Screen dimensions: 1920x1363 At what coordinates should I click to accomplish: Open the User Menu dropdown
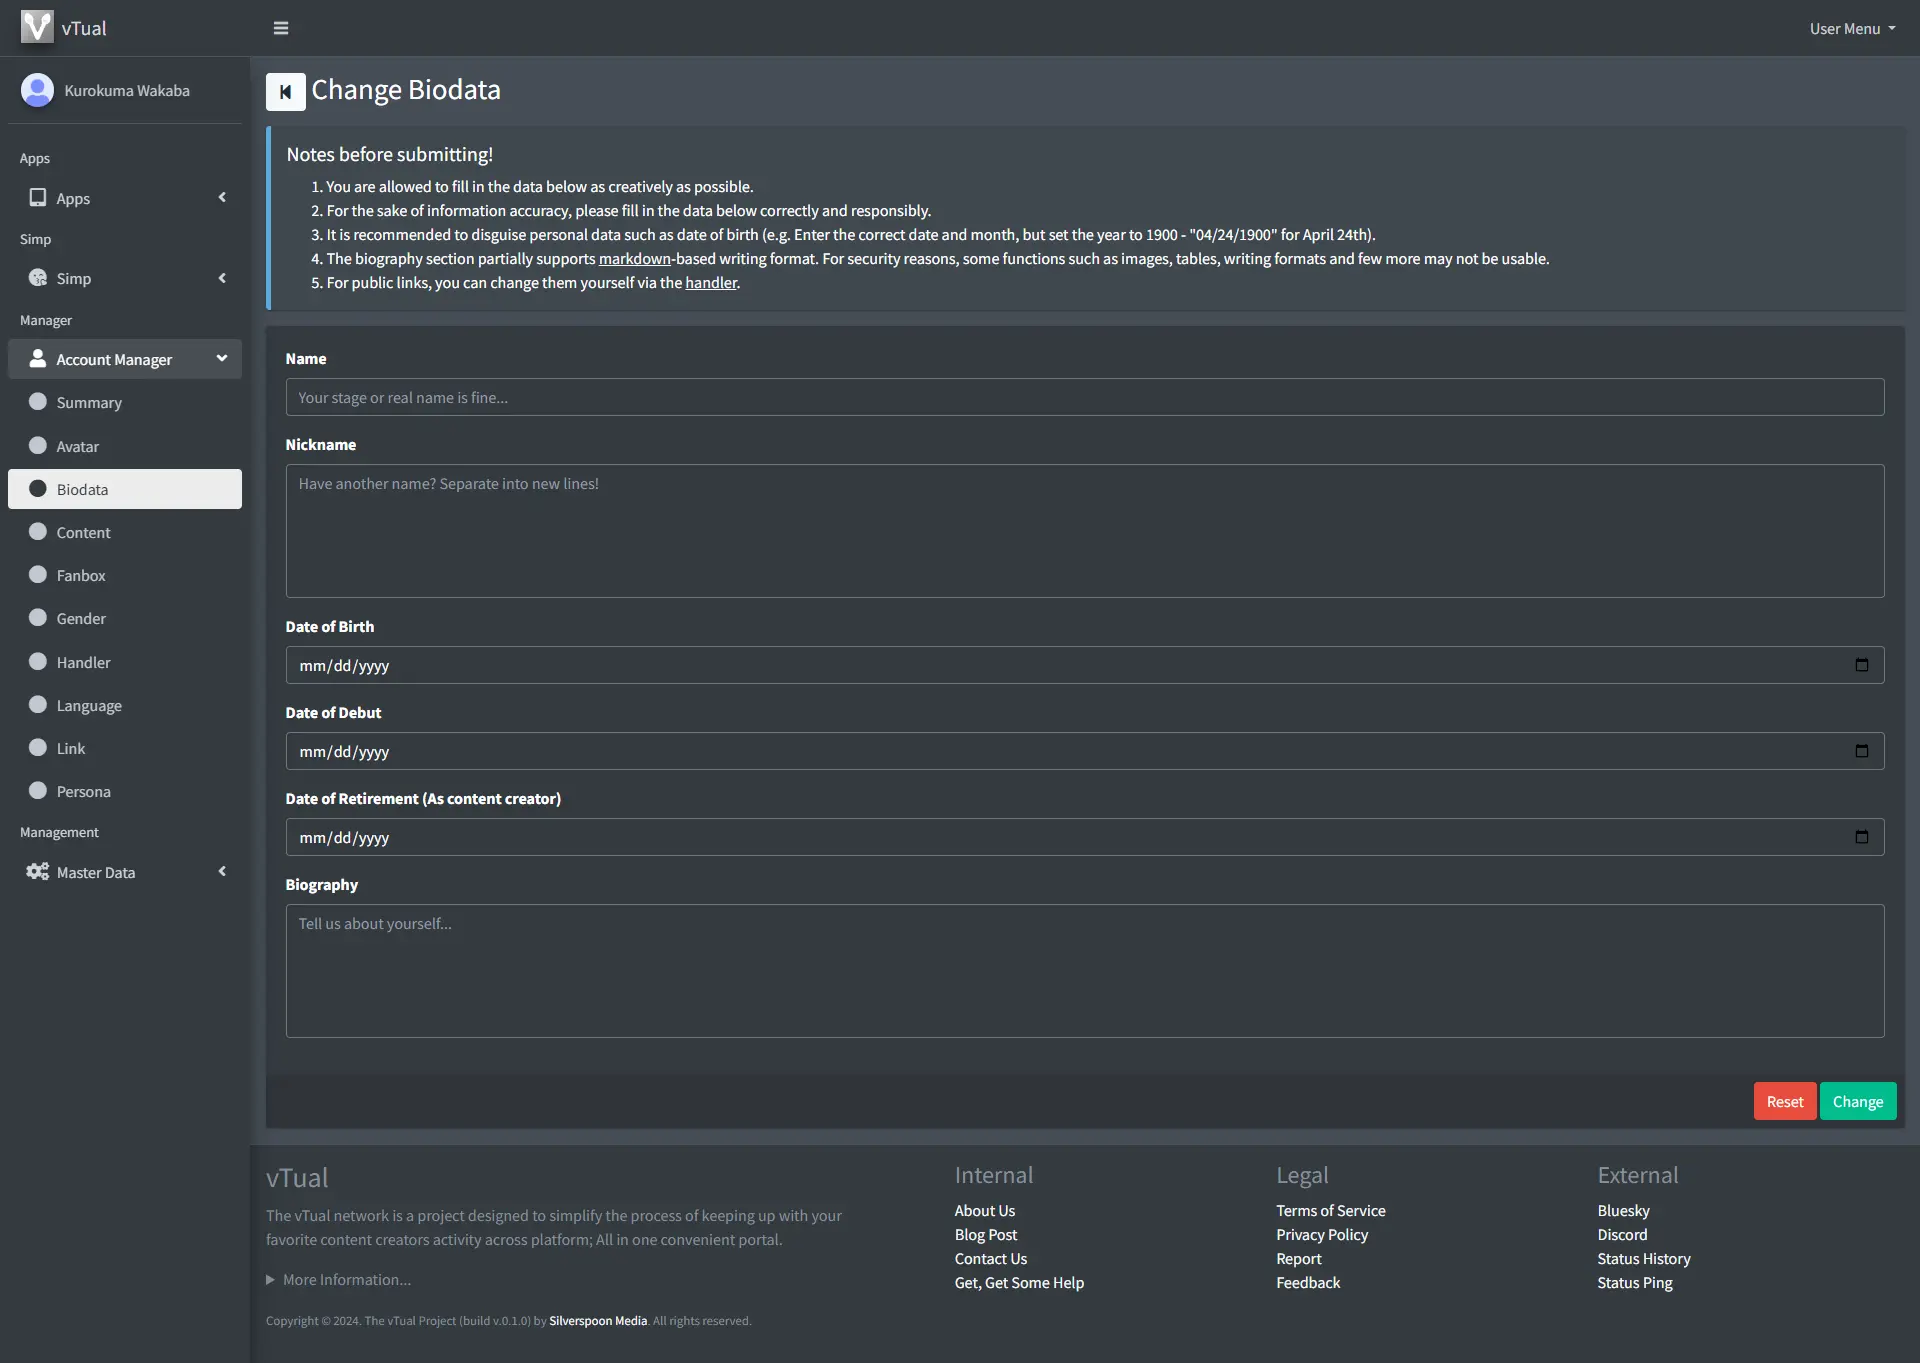pyautogui.click(x=1851, y=28)
